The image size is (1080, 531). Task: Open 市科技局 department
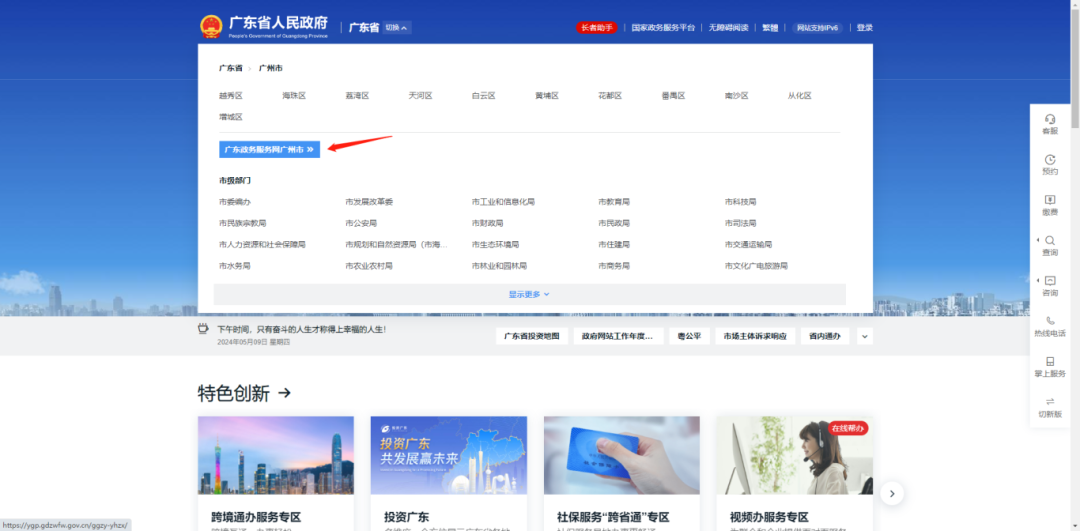(x=740, y=202)
